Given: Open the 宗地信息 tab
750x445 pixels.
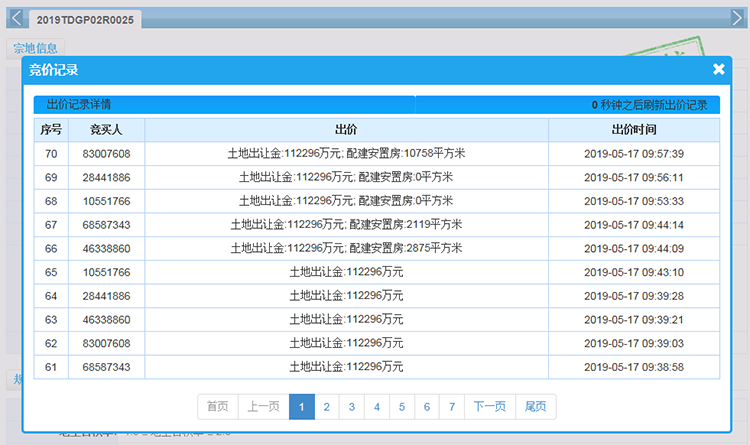Looking at the screenshot, I should coord(37,48).
